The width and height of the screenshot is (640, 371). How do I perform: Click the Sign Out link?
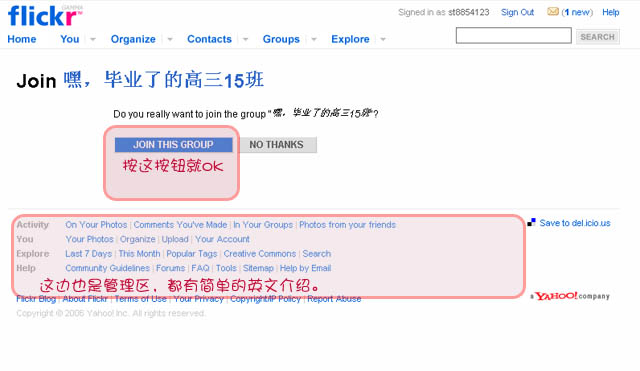(518, 12)
